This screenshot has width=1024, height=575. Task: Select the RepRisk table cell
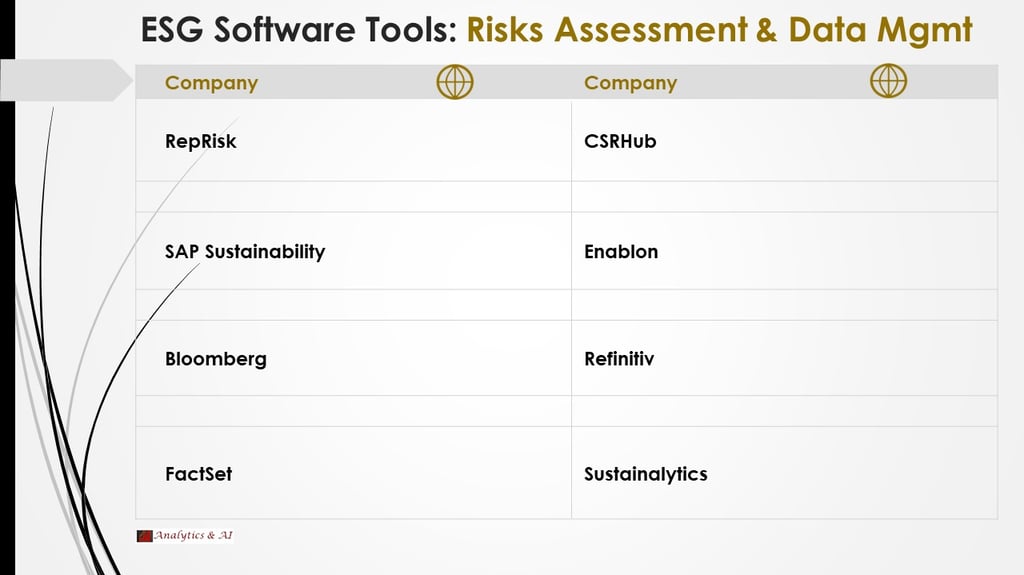tap(353, 140)
